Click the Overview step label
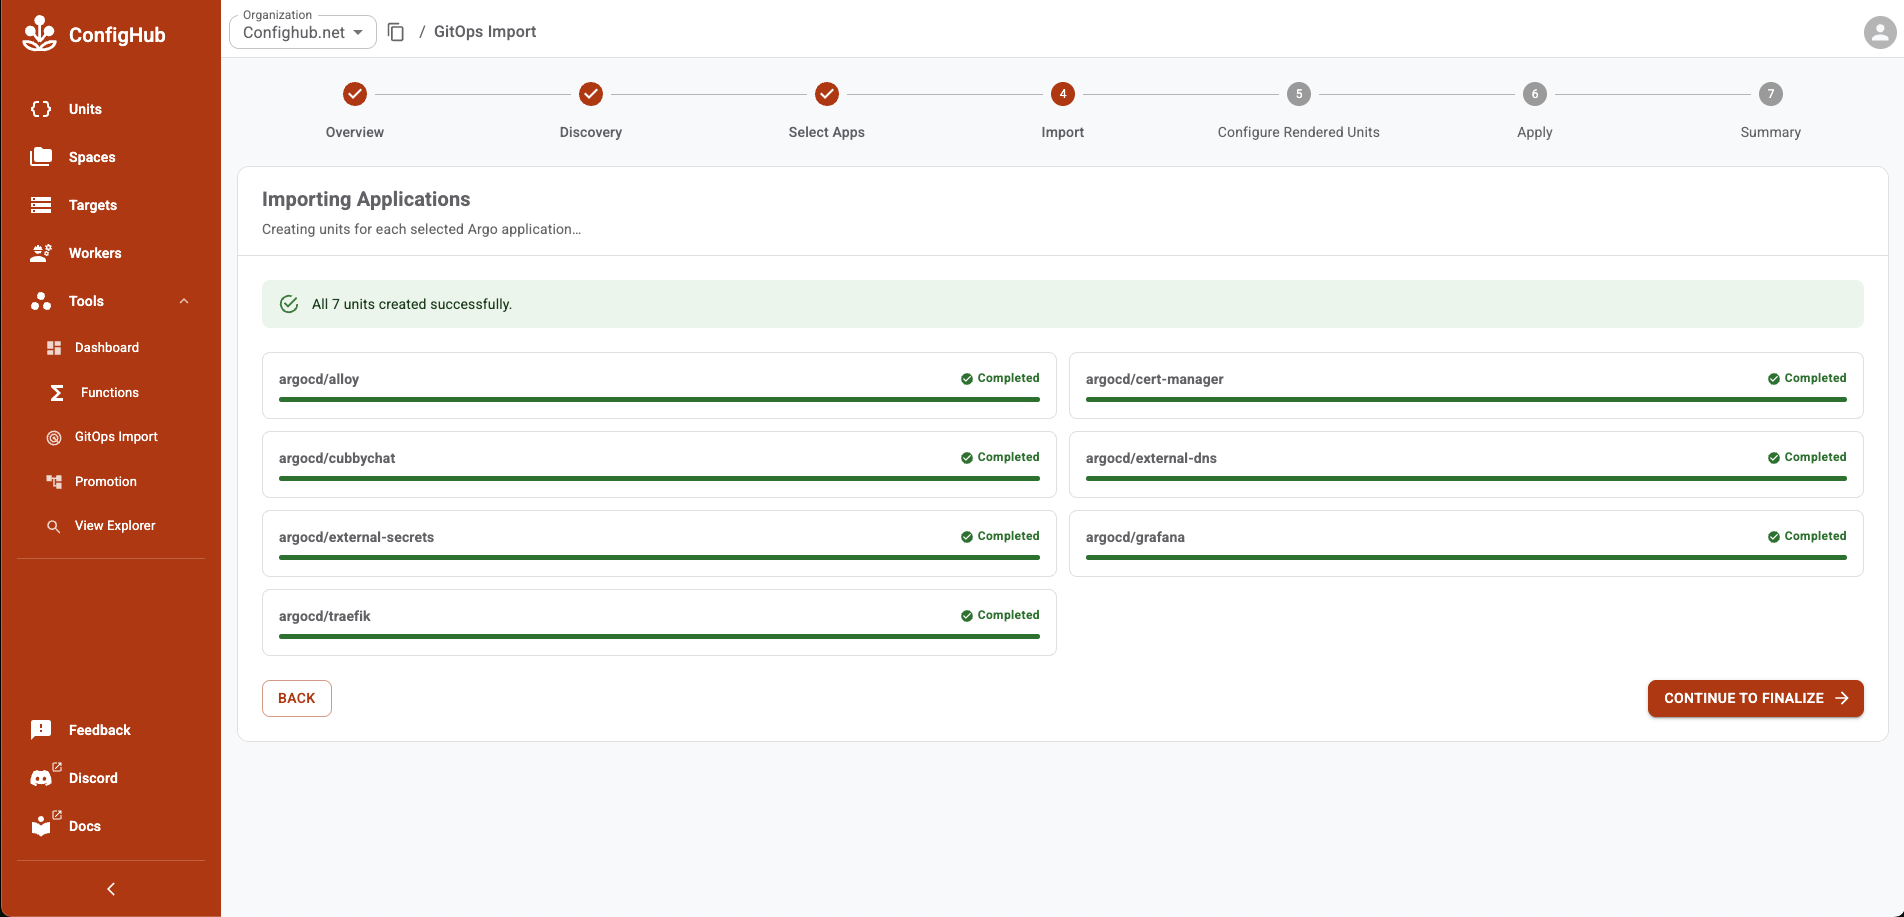 (355, 132)
